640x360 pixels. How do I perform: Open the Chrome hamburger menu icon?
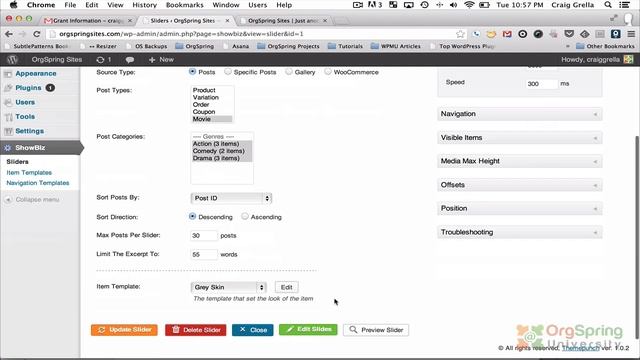(x=631, y=34)
